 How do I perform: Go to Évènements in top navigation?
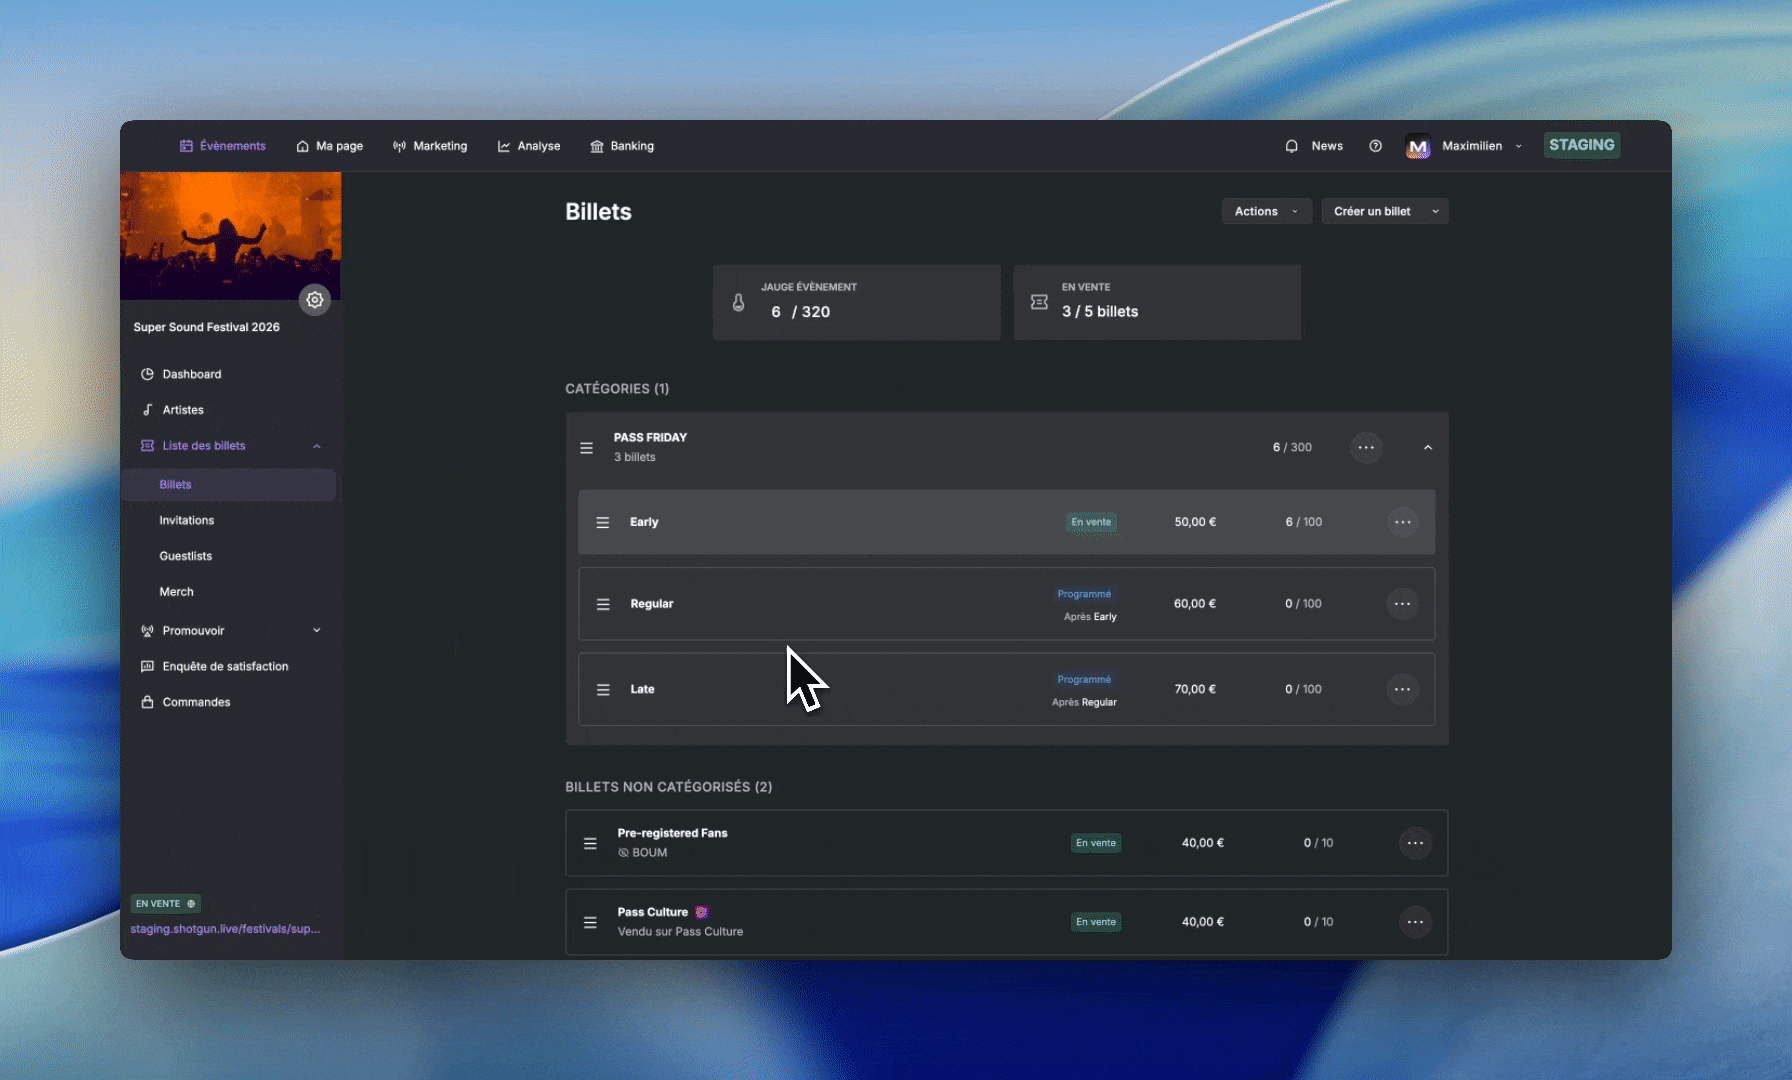(x=223, y=146)
